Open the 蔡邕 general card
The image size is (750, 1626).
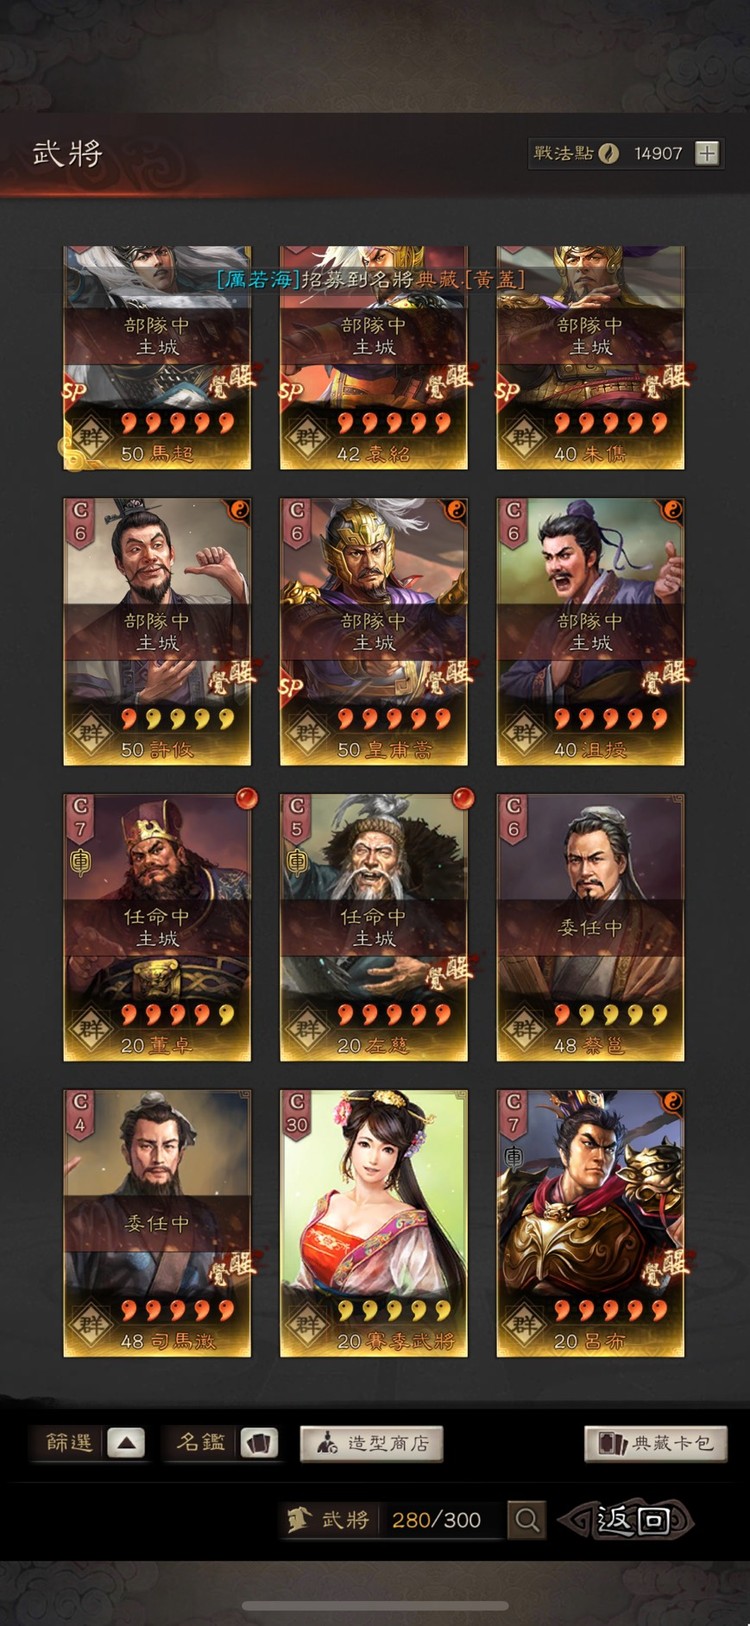[x=590, y=928]
